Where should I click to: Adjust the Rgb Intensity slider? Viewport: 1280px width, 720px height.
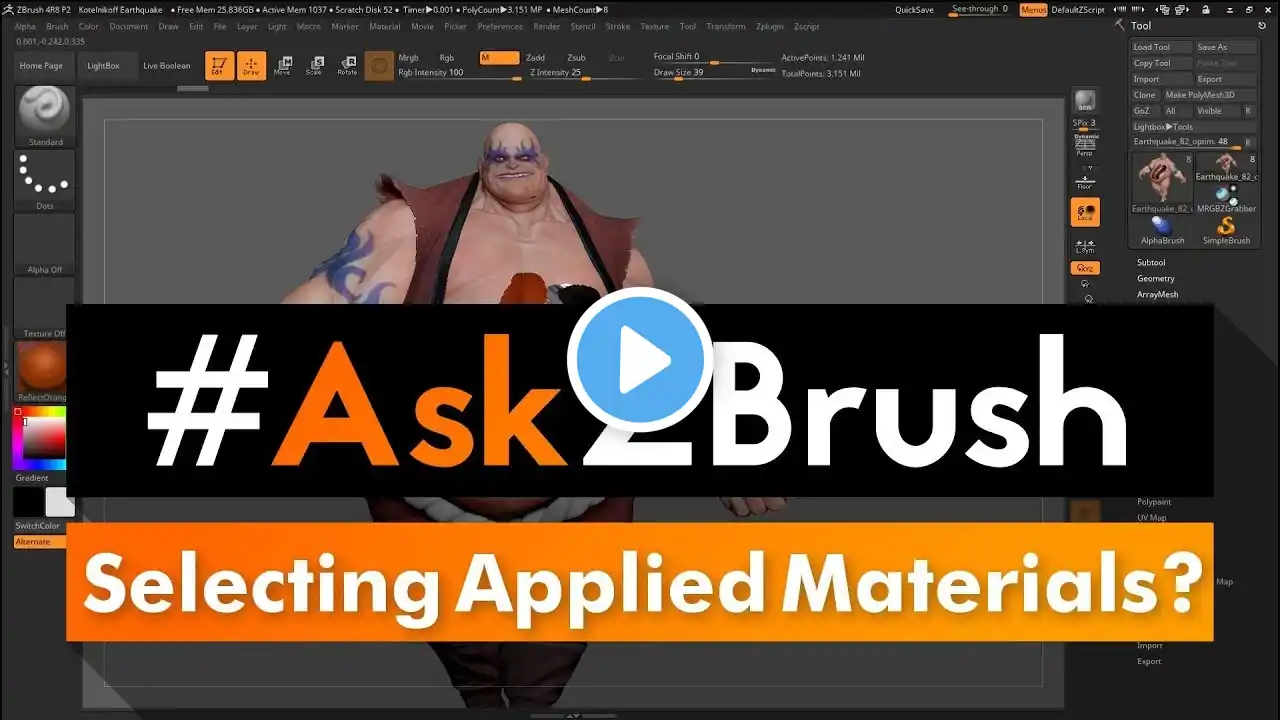[x=459, y=73]
